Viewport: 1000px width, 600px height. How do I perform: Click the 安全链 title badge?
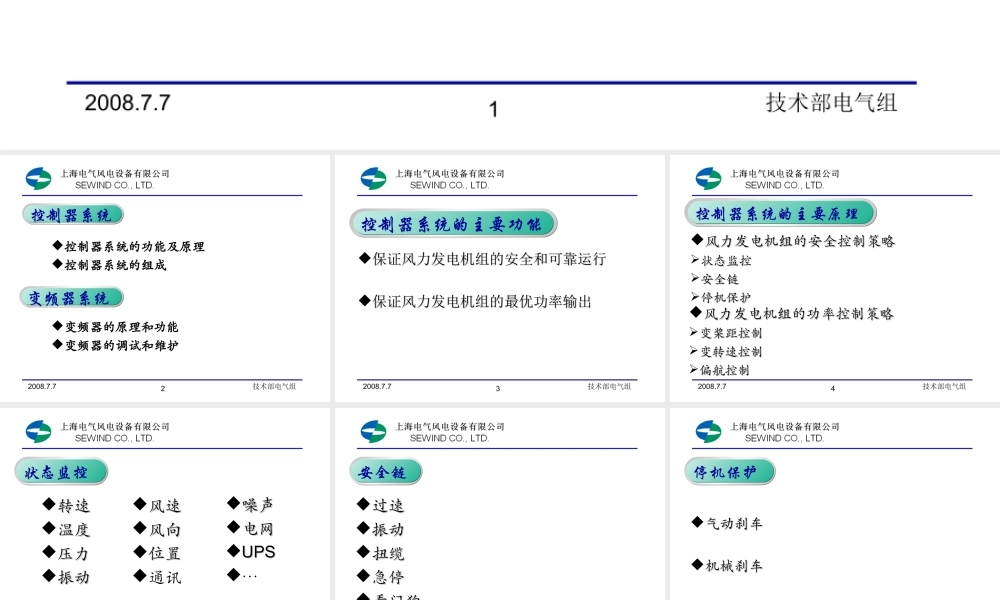pos(386,472)
